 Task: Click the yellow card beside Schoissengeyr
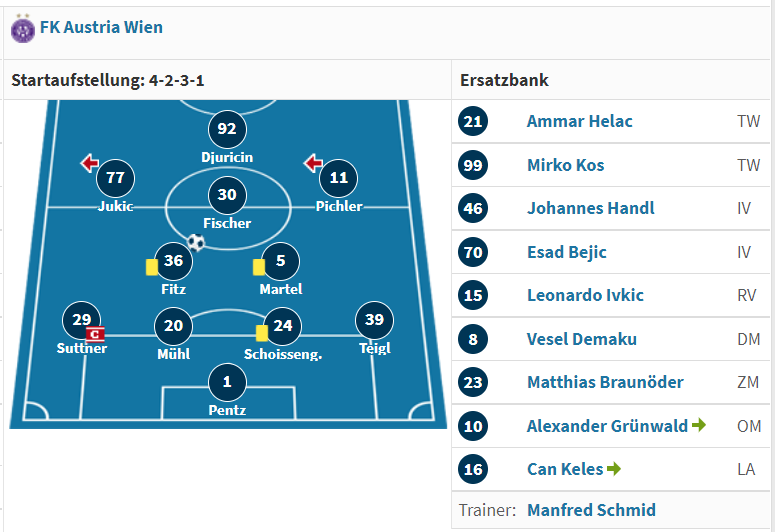261,333
